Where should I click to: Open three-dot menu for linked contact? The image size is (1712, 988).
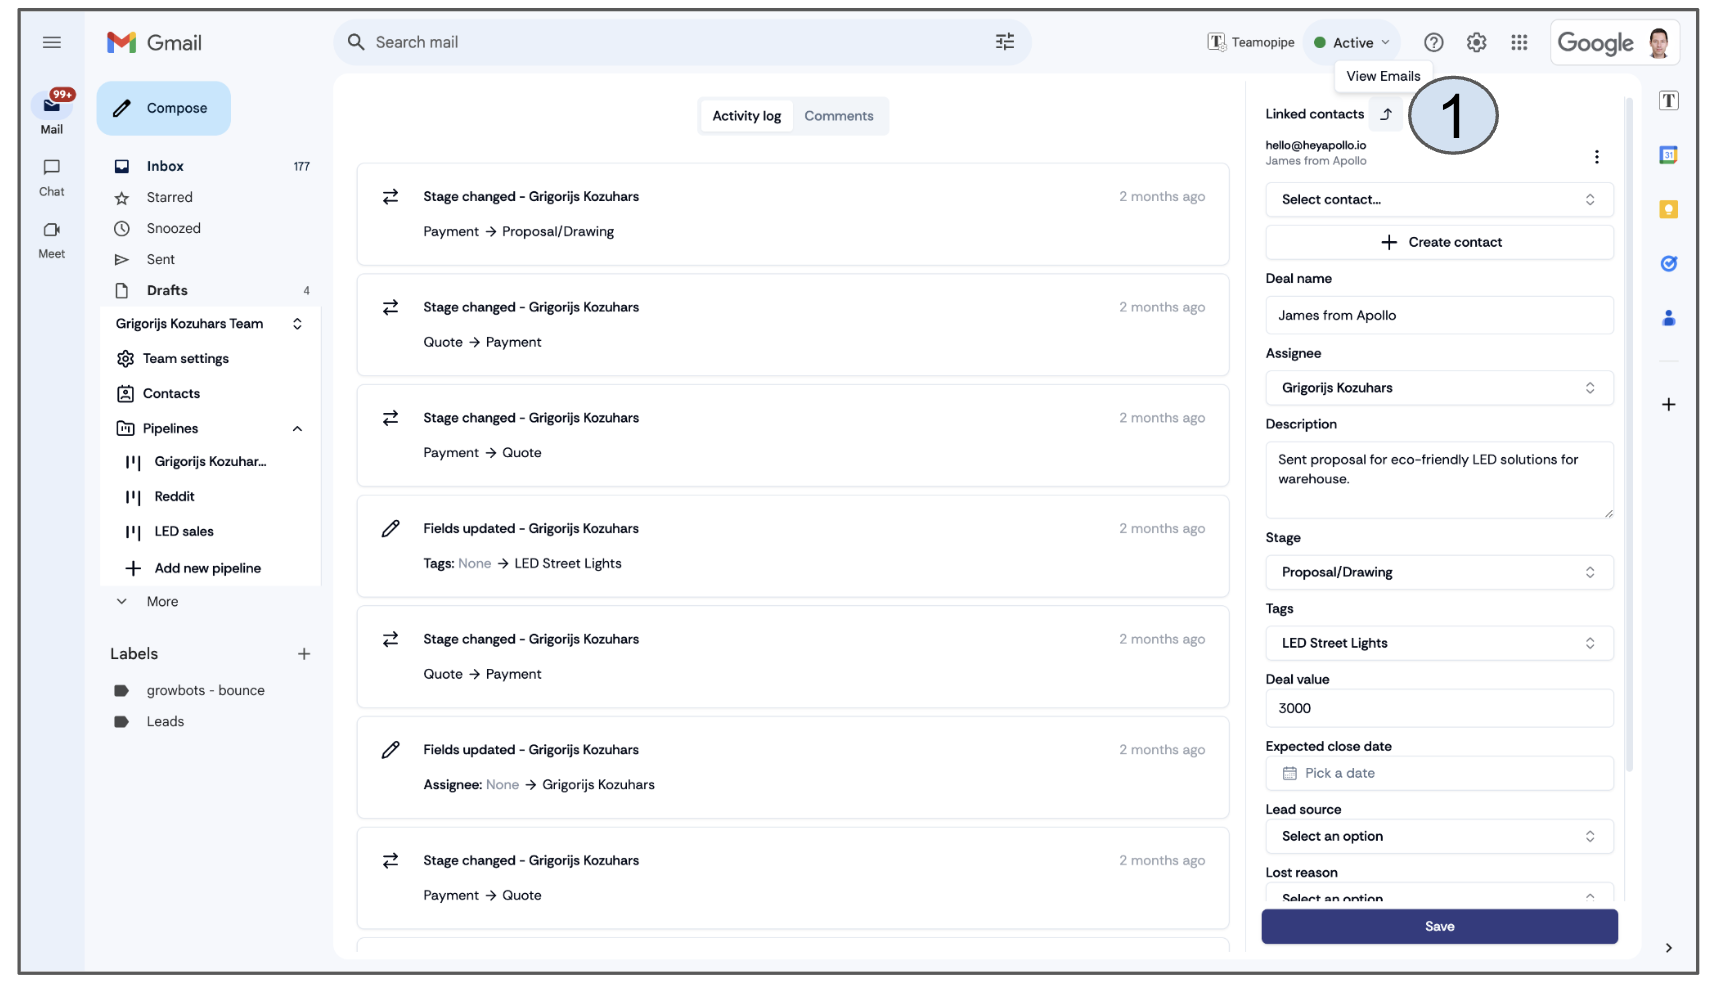1596,157
